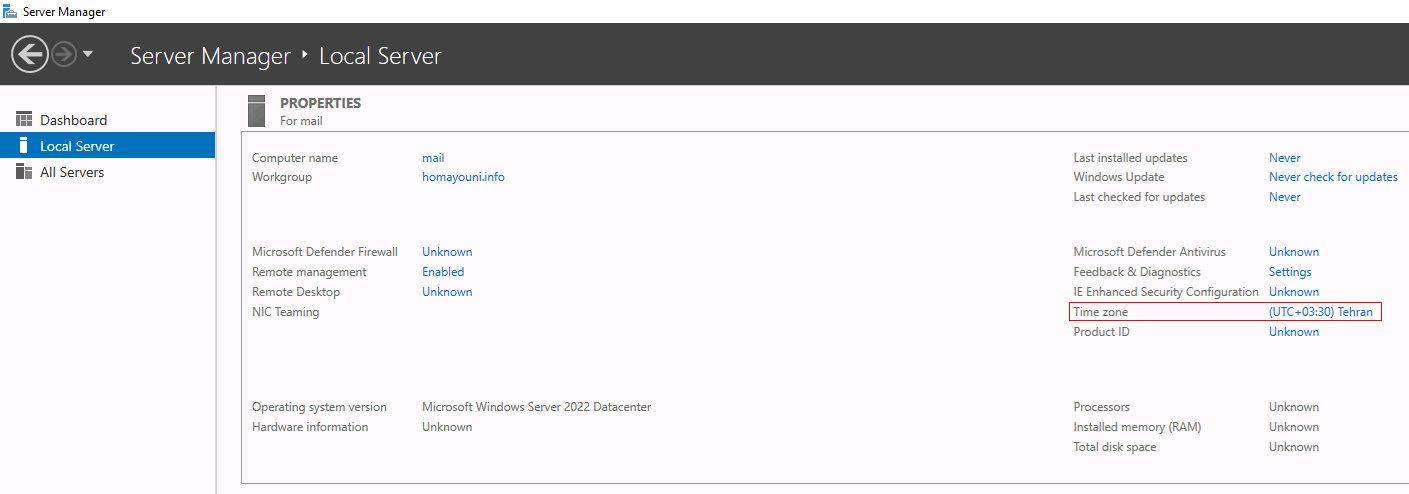Image resolution: width=1409 pixels, height=494 pixels.
Task: Click the Dashboard grid icon in sidebar
Action: (24, 119)
